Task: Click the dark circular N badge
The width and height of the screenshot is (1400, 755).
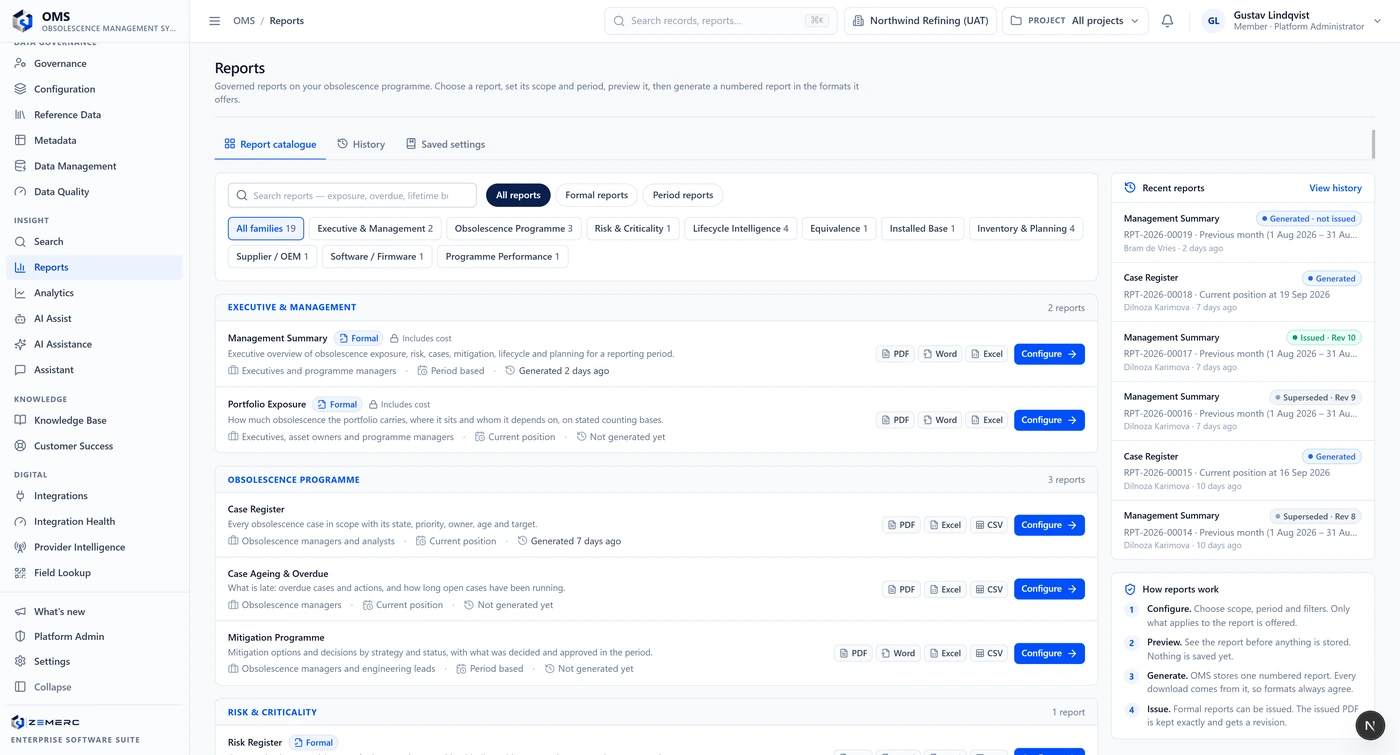Action: coord(1371,726)
